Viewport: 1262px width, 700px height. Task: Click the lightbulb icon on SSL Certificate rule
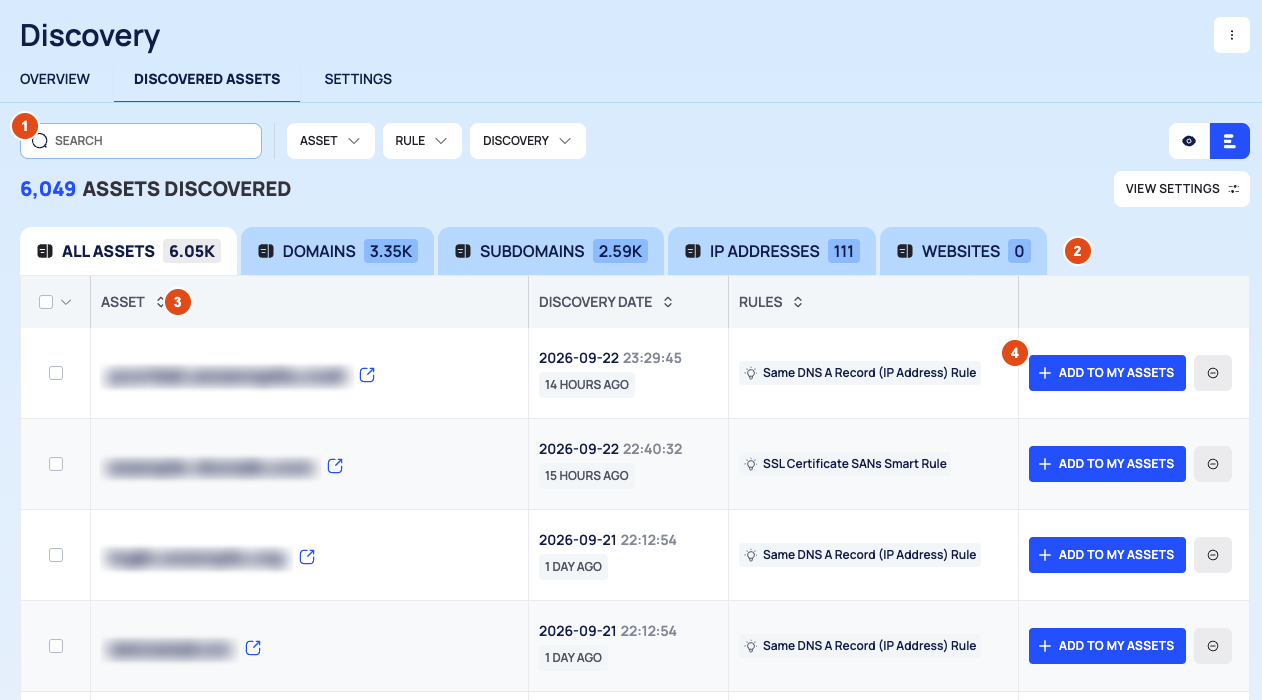(751, 464)
